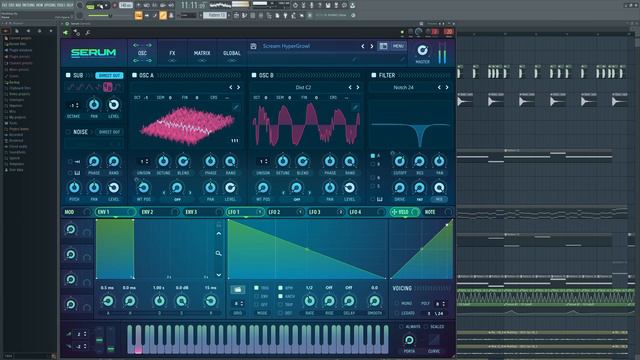Click the portamento Curve display
Image resolution: width=640 pixels, height=360 pixels.
pyautogui.click(x=434, y=340)
